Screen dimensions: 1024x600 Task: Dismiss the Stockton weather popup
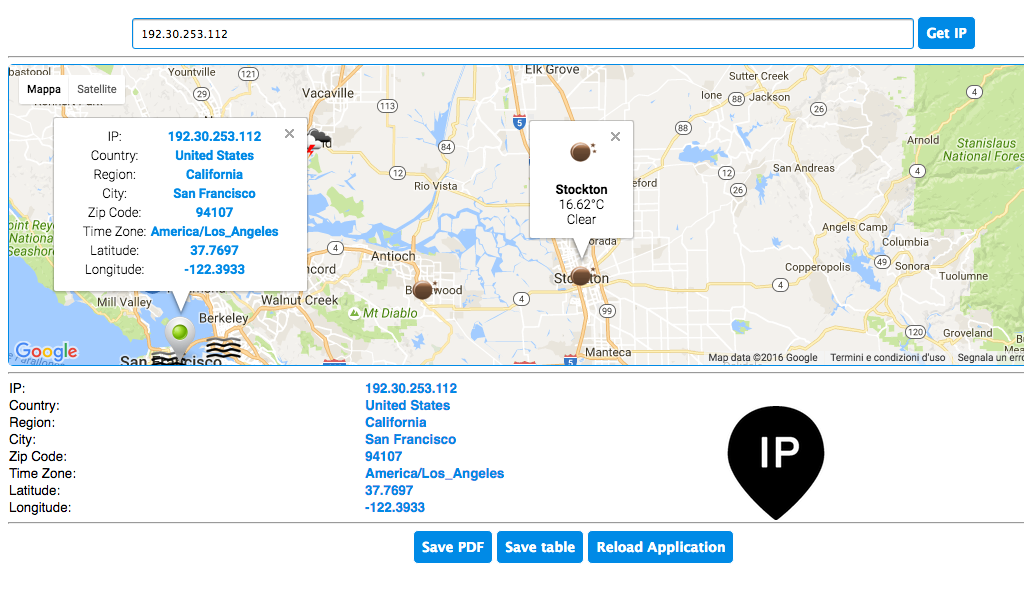click(x=615, y=136)
